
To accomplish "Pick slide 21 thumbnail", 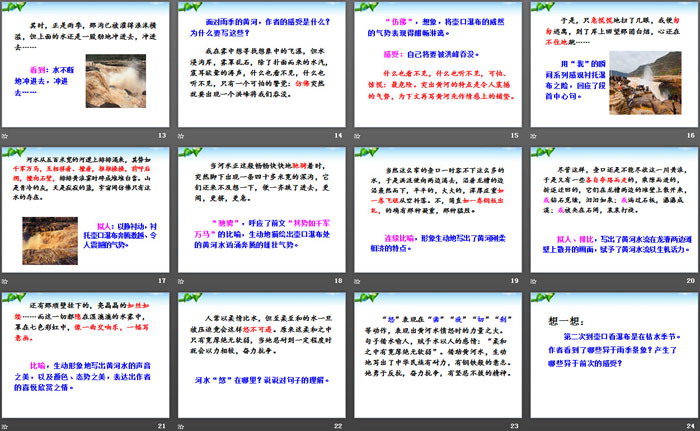I will pos(86,358).
